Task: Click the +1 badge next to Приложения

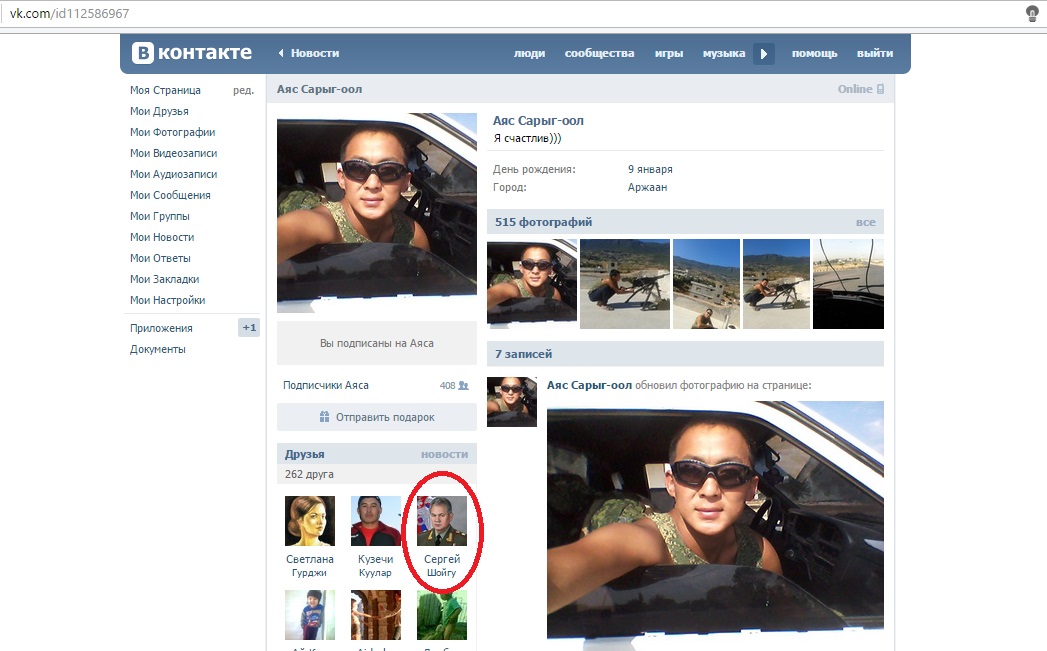Action: 249,328
